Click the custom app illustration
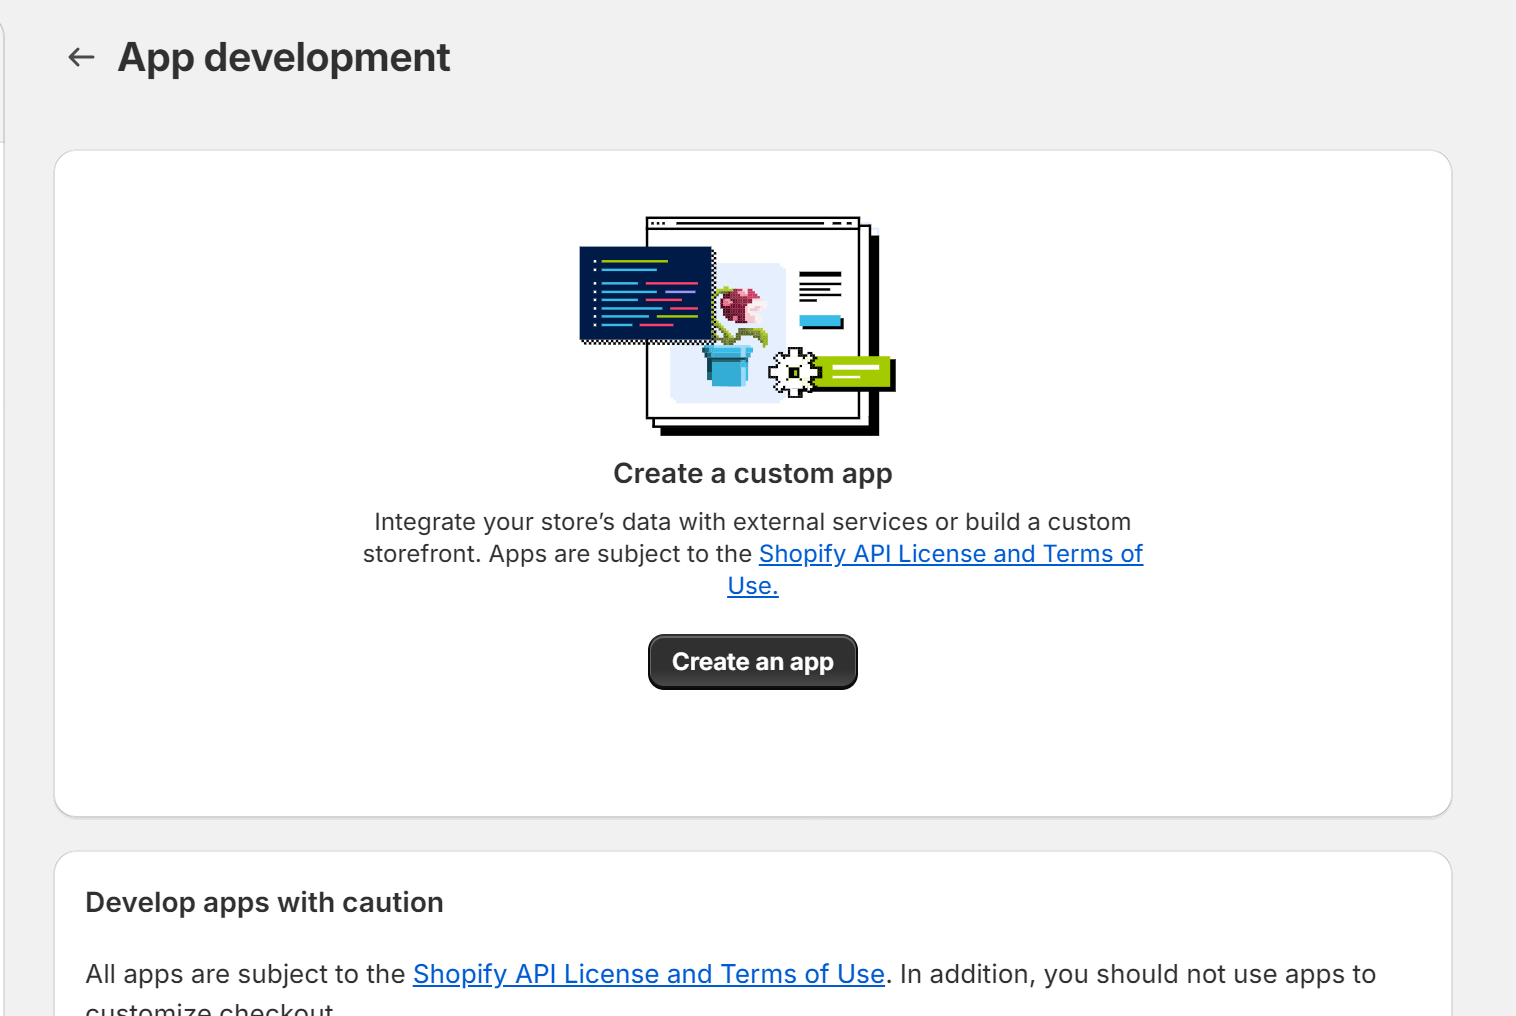 [738, 326]
